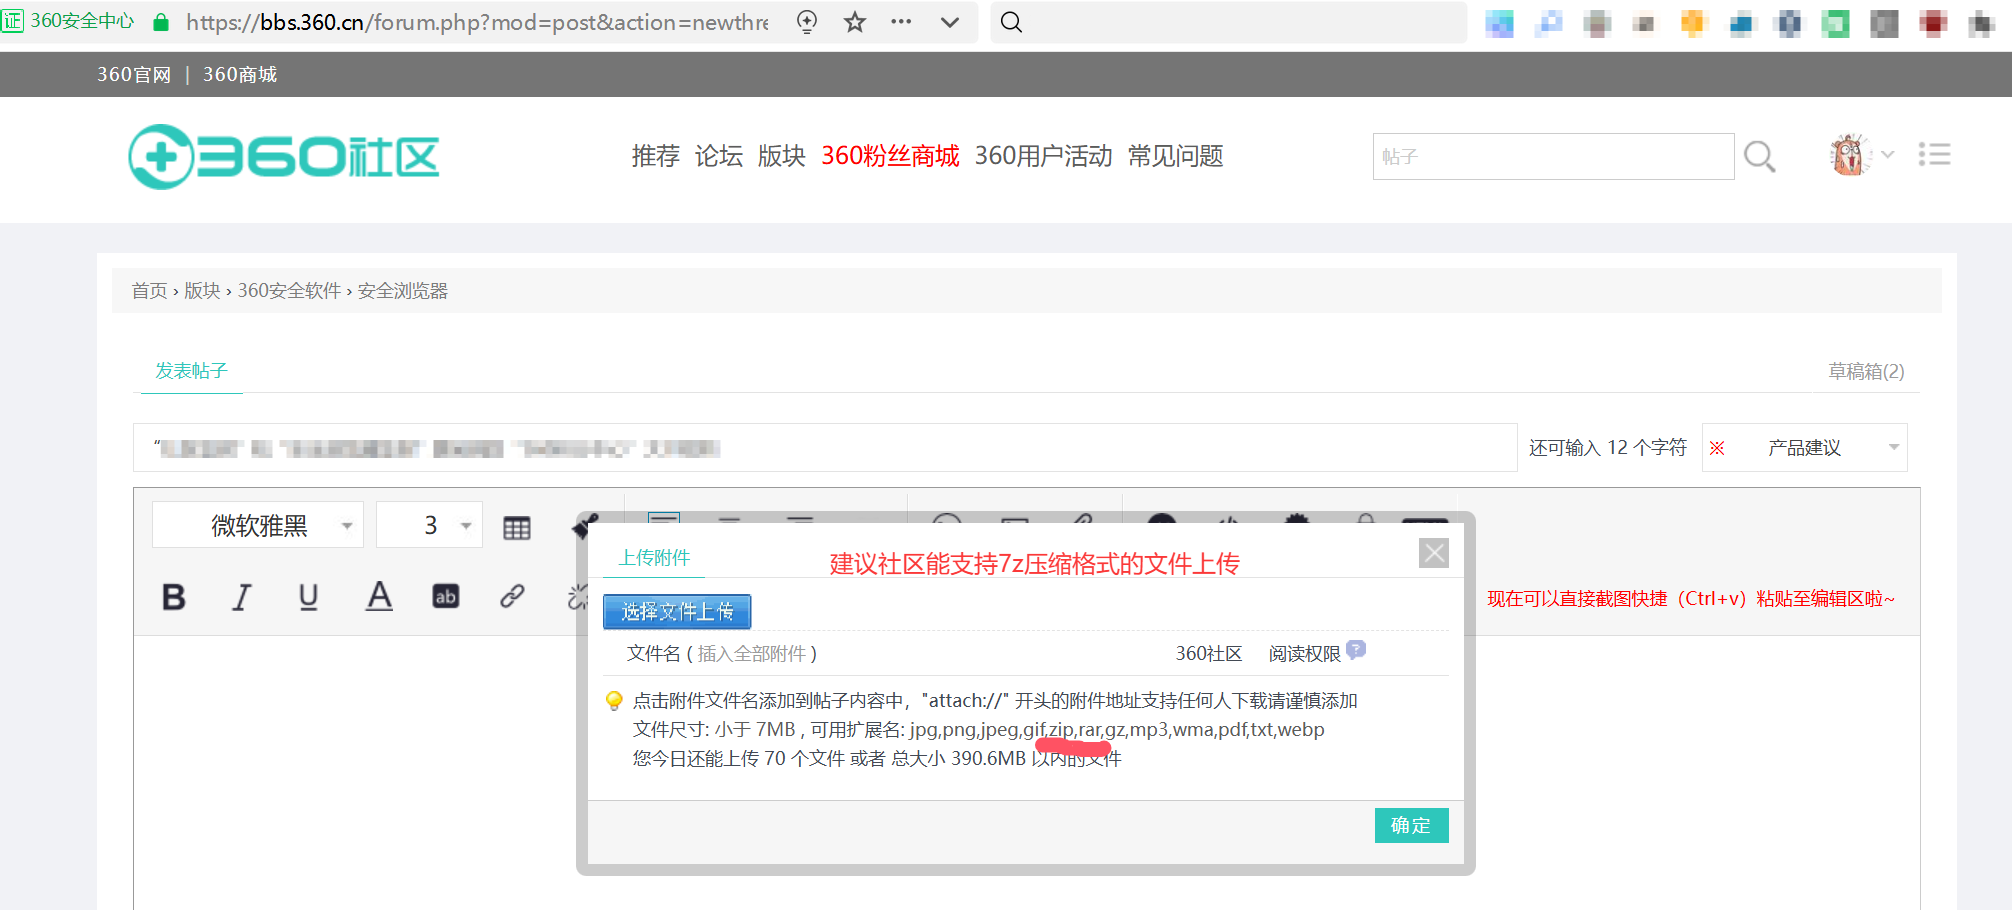The width and height of the screenshot is (2012, 910).
Task: Confirm the upload dialog with 确定
Action: 1411,825
